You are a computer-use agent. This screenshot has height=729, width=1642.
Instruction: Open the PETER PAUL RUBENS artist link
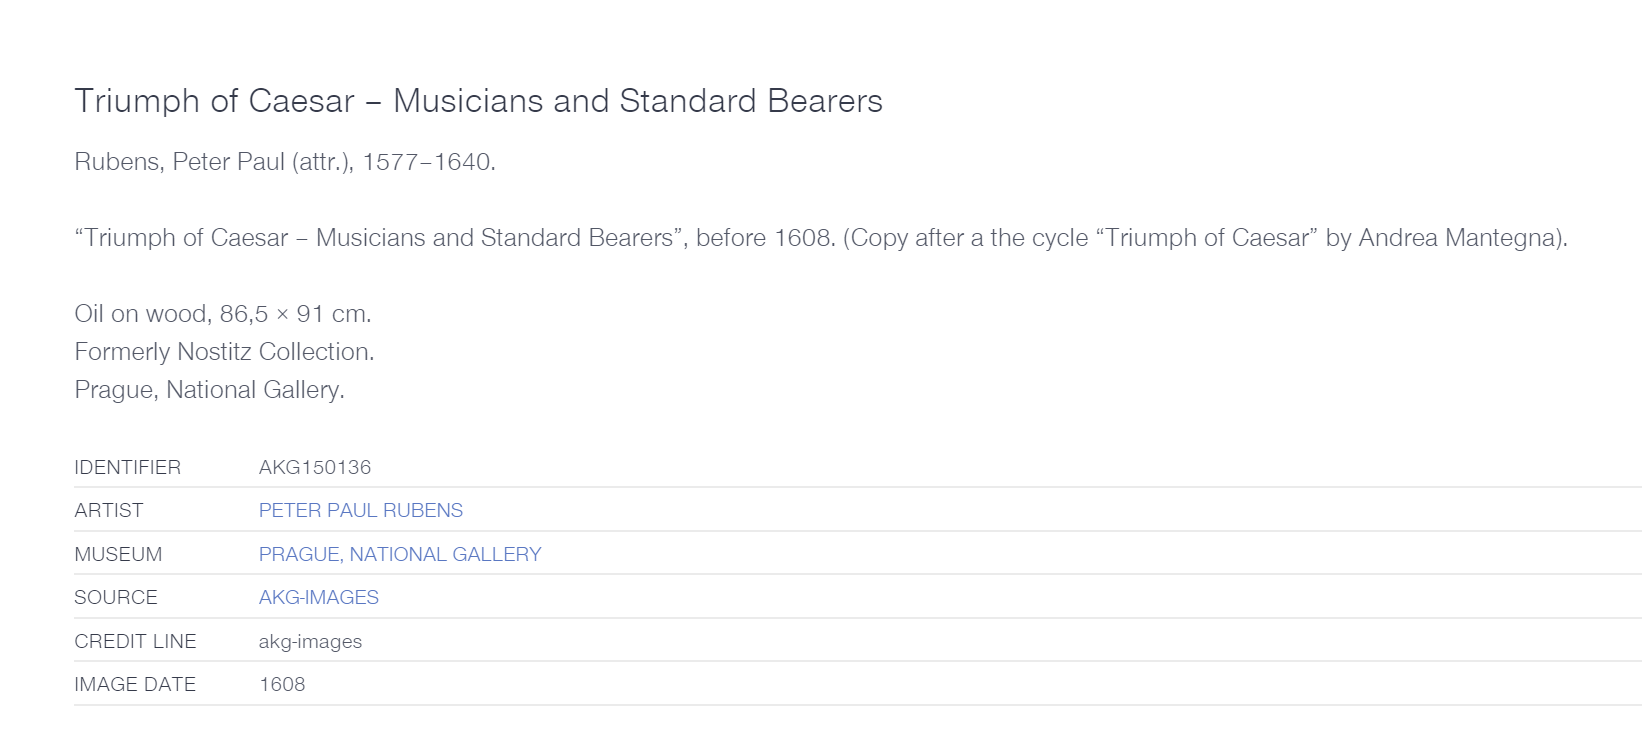click(360, 510)
